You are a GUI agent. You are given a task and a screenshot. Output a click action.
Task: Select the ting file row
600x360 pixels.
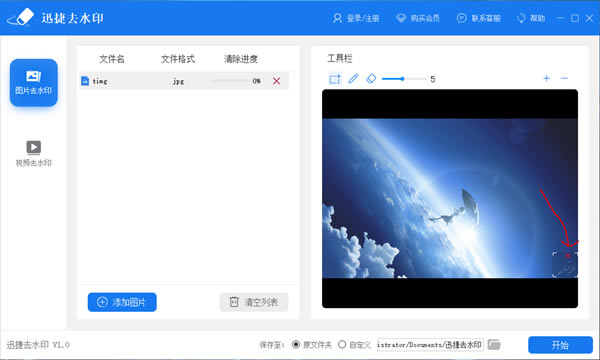coord(184,81)
